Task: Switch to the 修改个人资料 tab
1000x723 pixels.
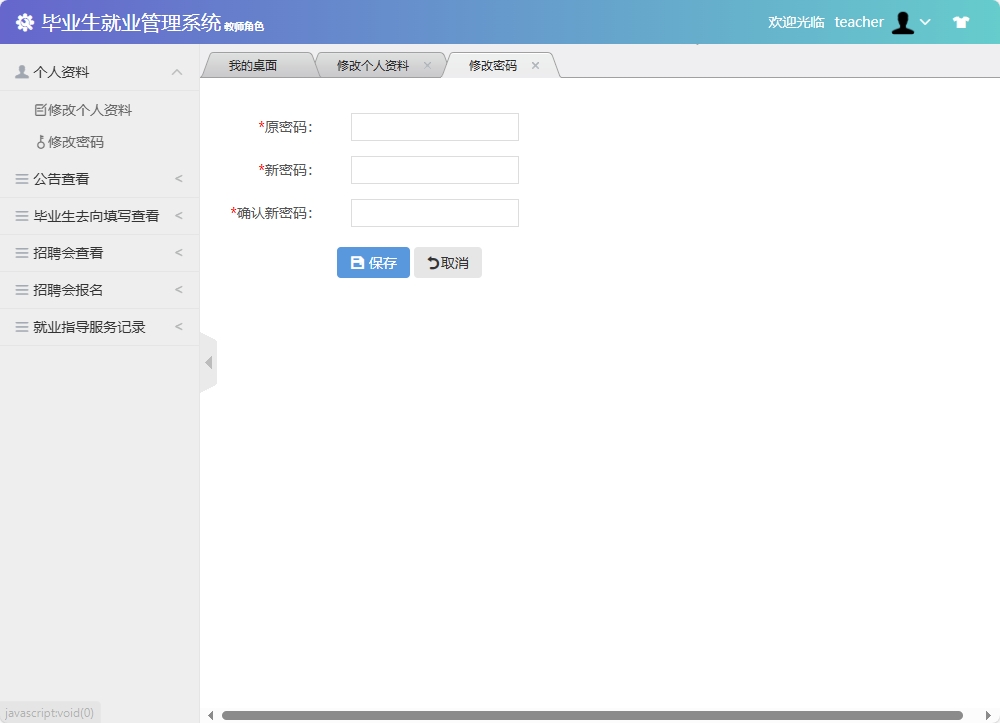Action: coord(370,64)
